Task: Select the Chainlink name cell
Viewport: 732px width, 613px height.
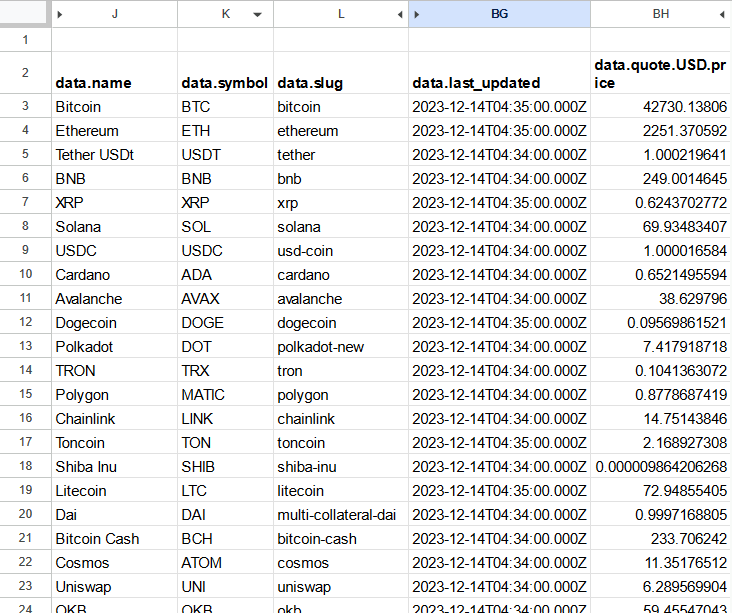Action: [x=114, y=419]
